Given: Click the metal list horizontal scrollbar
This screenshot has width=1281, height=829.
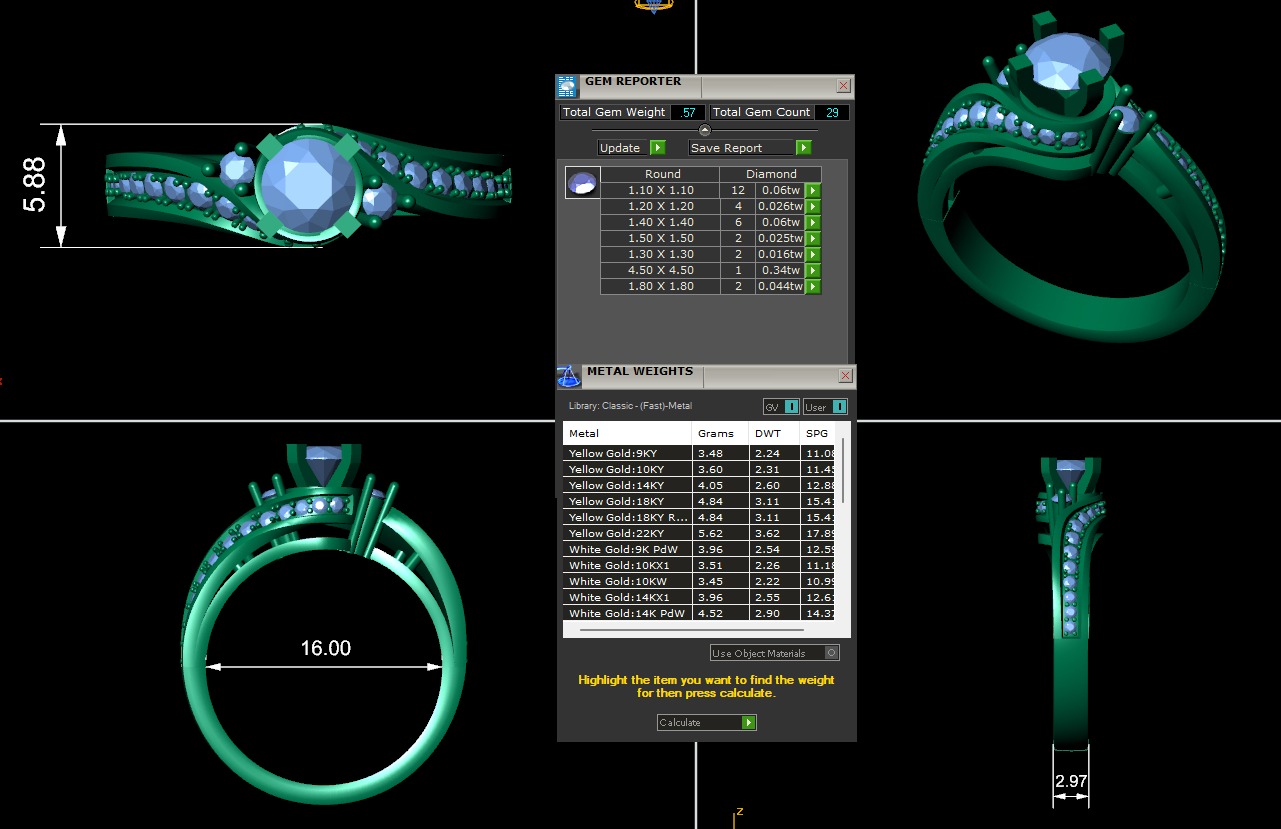Looking at the screenshot, I should click(x=692, y=630).
